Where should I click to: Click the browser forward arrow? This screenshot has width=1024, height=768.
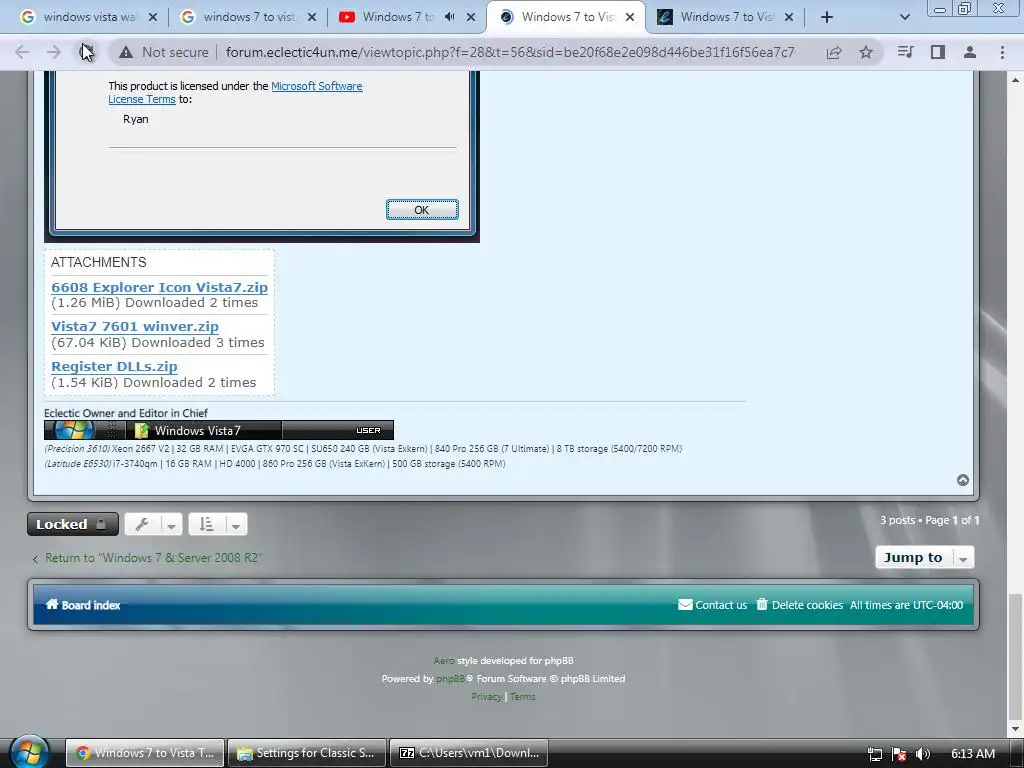[54, 52]
